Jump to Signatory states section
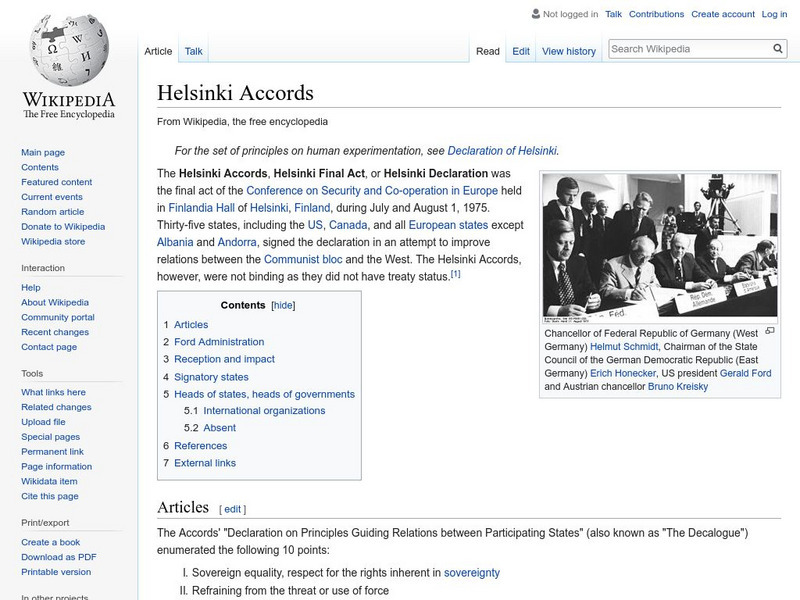This screenshot has height=600, width=800. pyautogui.click(x=211, y=377)
